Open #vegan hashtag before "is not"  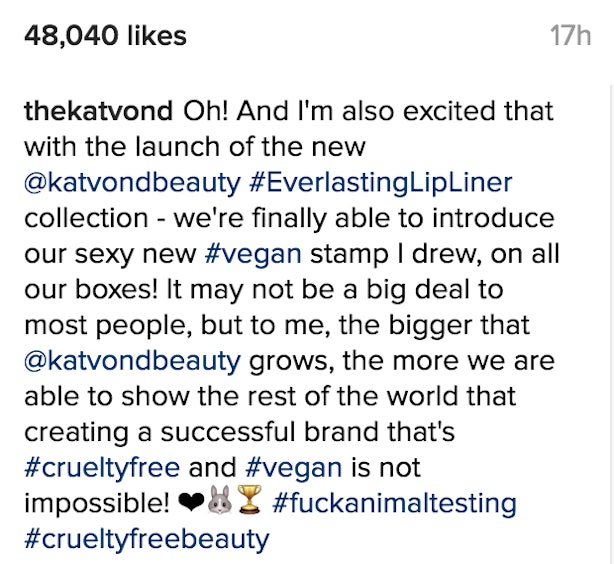tap(293, 468)
